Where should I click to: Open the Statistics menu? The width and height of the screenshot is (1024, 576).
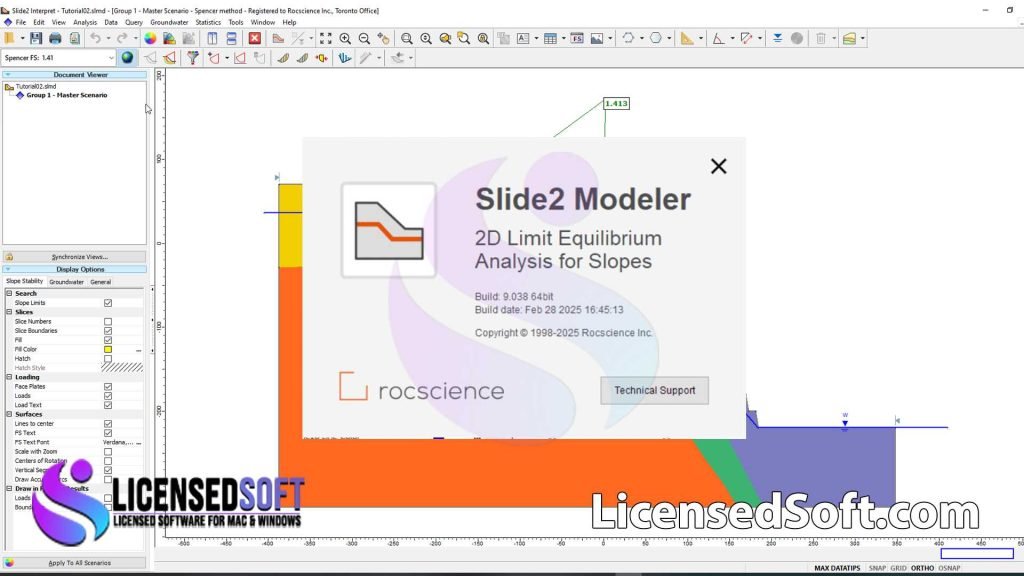(208, 22)
